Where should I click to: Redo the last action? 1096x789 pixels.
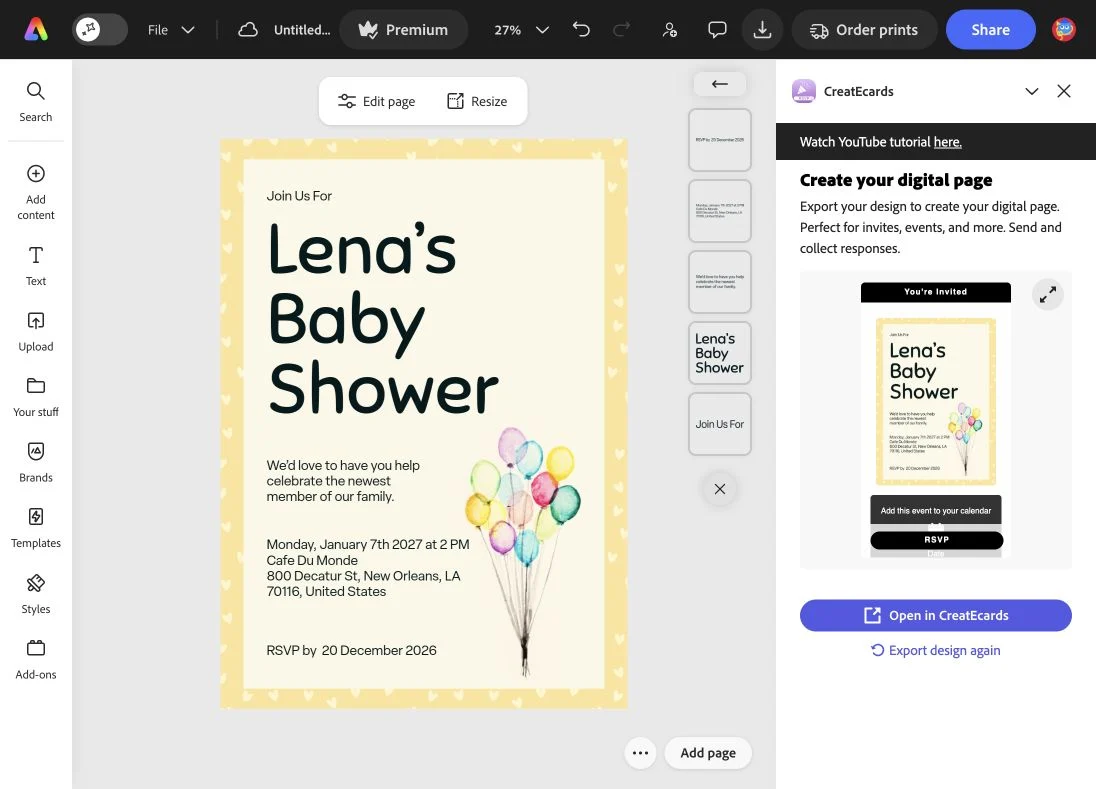621,29
